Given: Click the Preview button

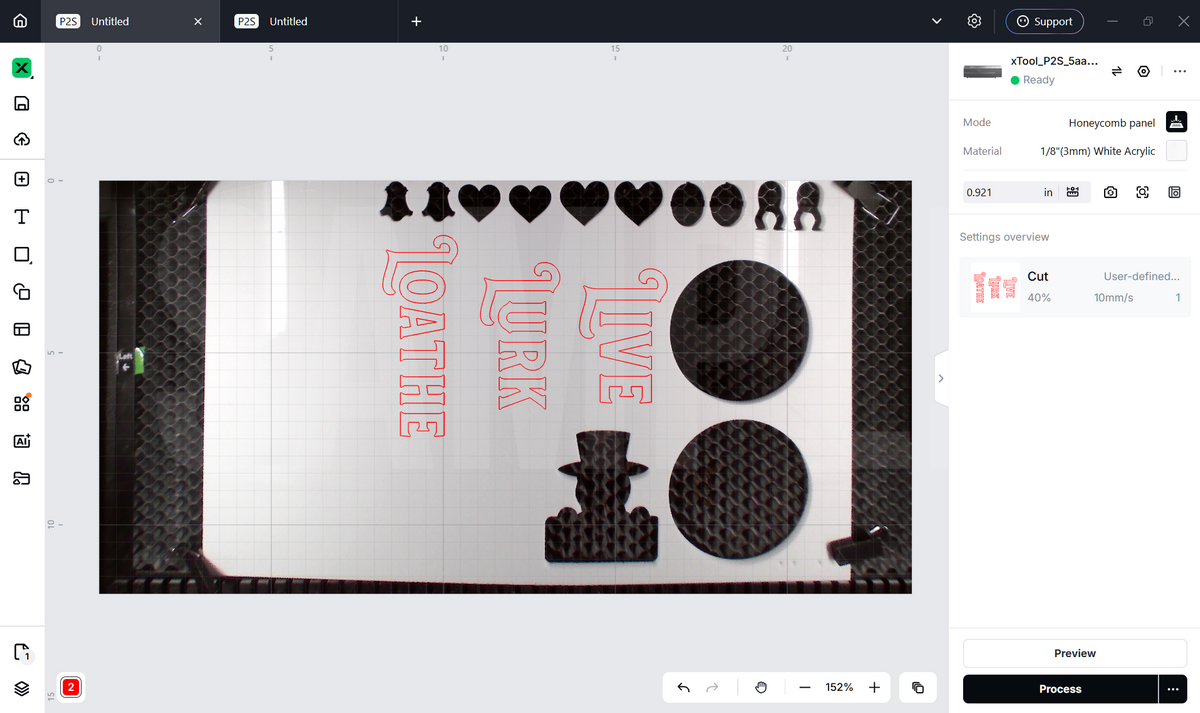Looking at the screenshot, I should coord(1075,653).
